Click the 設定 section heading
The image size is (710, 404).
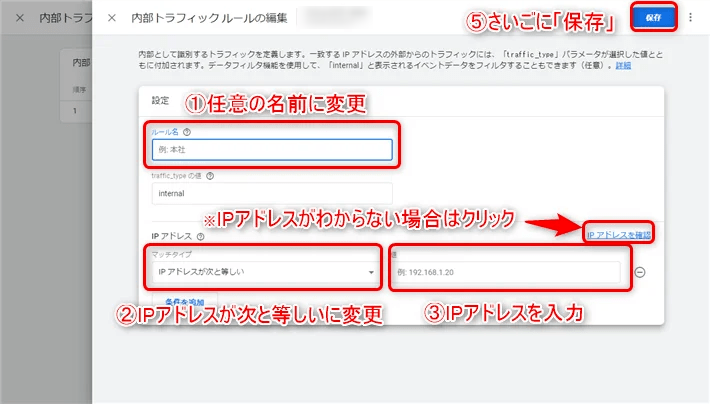160,101
